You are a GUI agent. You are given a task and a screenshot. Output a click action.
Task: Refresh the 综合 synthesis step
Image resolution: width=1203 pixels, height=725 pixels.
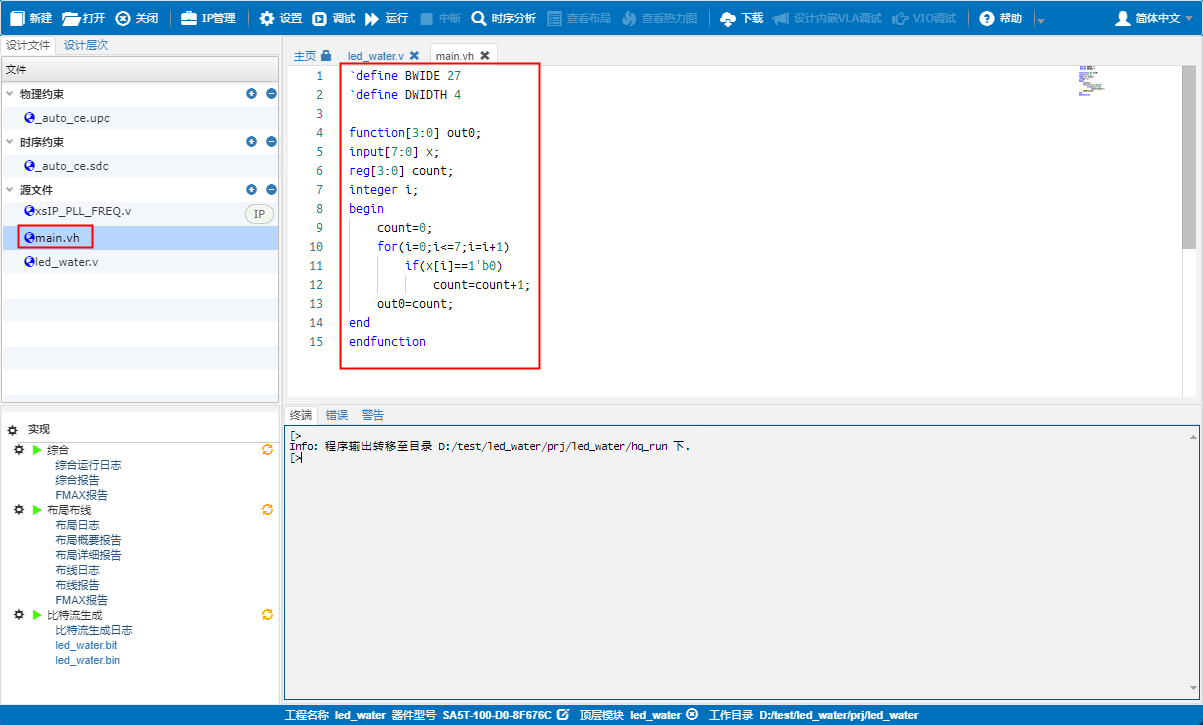(267, 449)
